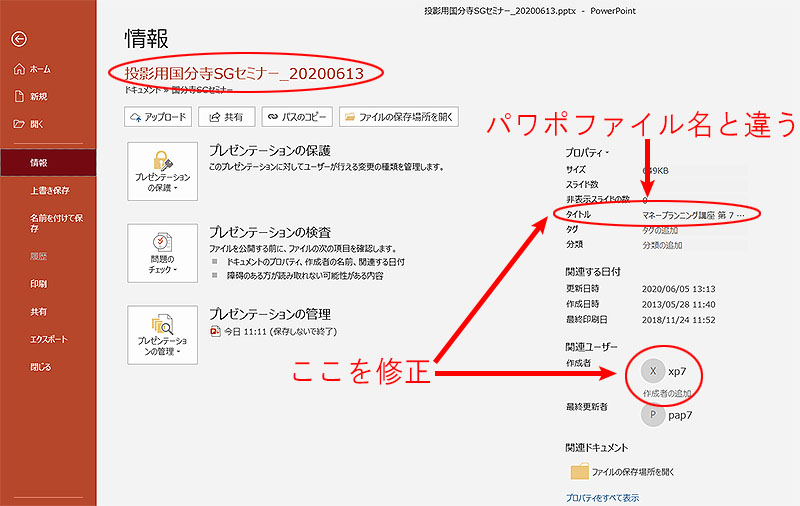The width and height of the screenshot is (800, 506).
Task: Expand the プロパティ dropdown header
Action: pyautogui.click(x=587, y=153)
